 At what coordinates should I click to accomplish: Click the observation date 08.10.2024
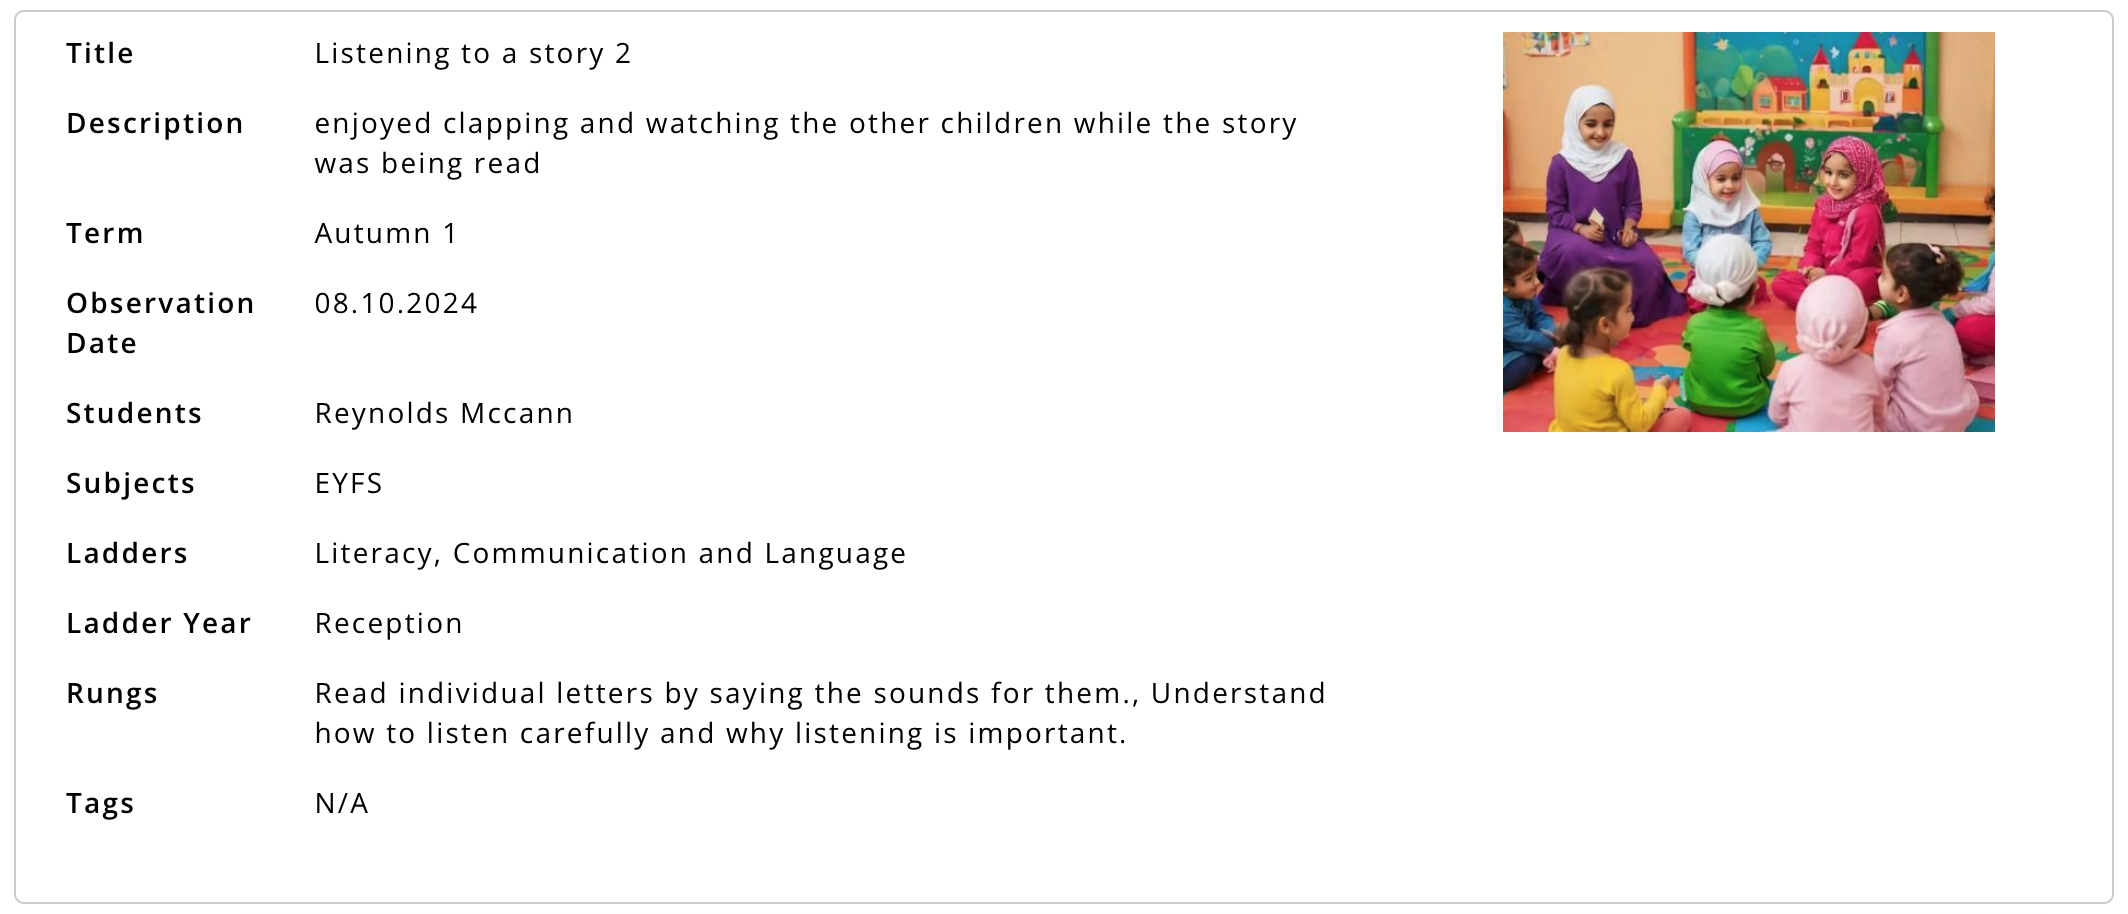[x=396, y=303]
